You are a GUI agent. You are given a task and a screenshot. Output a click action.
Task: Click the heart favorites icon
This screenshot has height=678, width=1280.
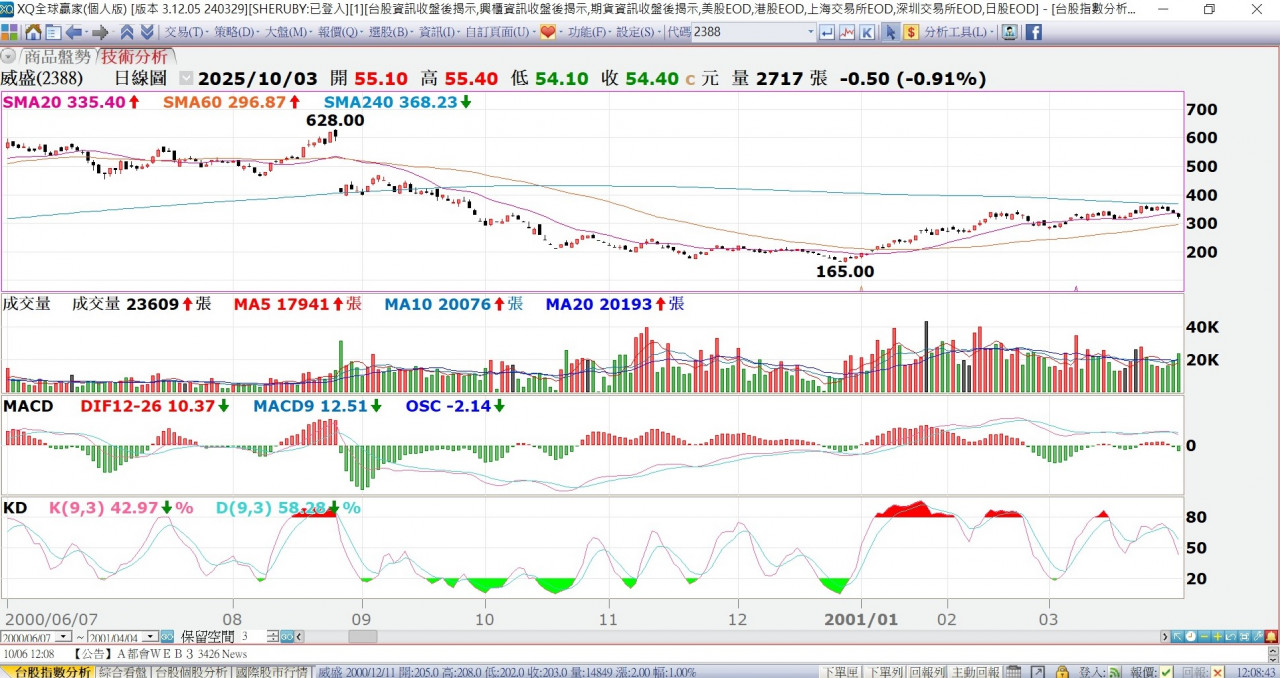click(x=548, y=32)
